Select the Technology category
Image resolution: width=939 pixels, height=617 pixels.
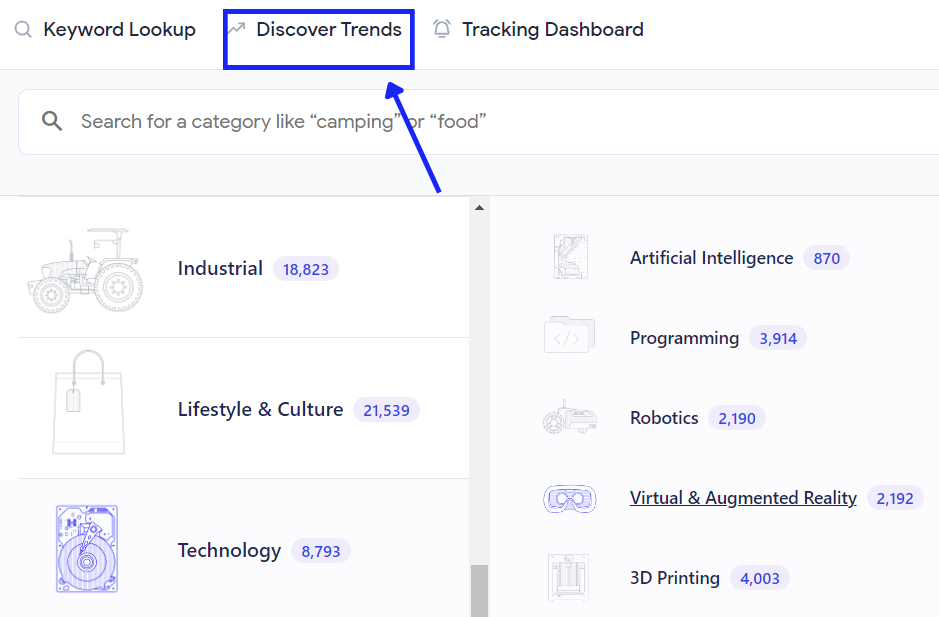pos(229,549)
